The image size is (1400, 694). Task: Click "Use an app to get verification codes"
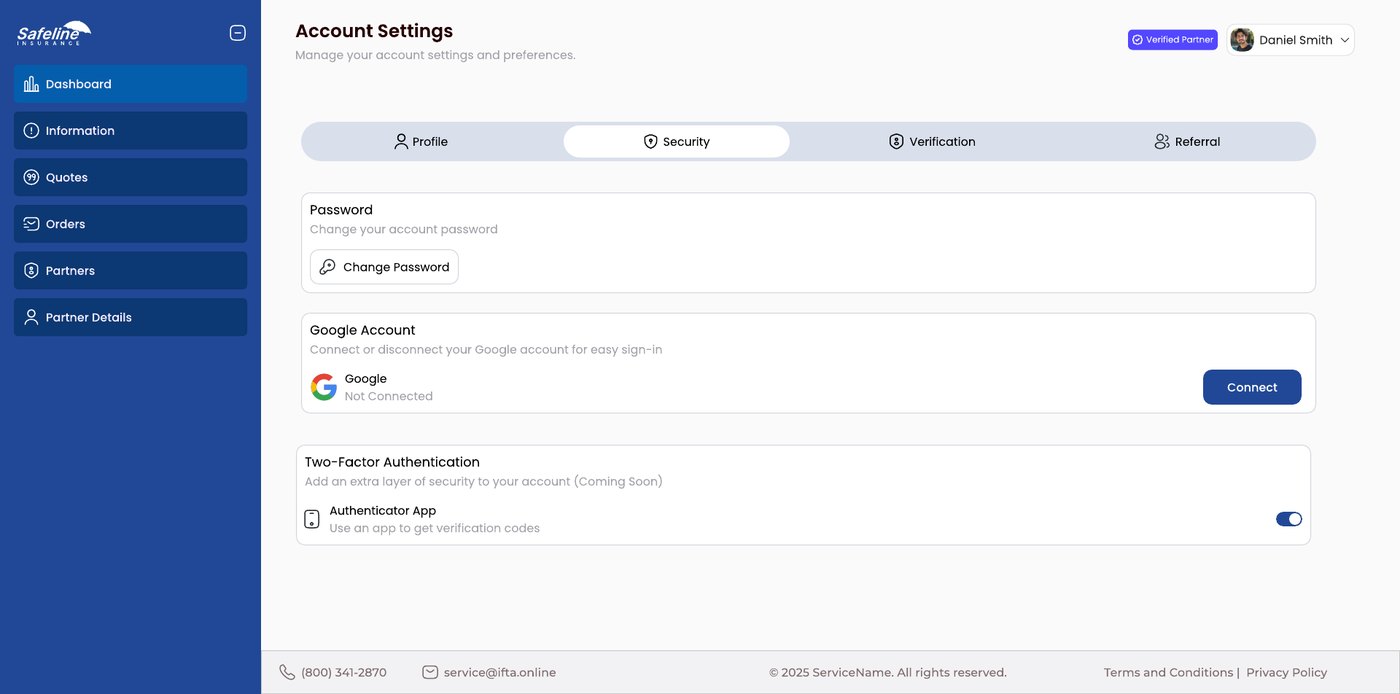(x=435, y=528)
